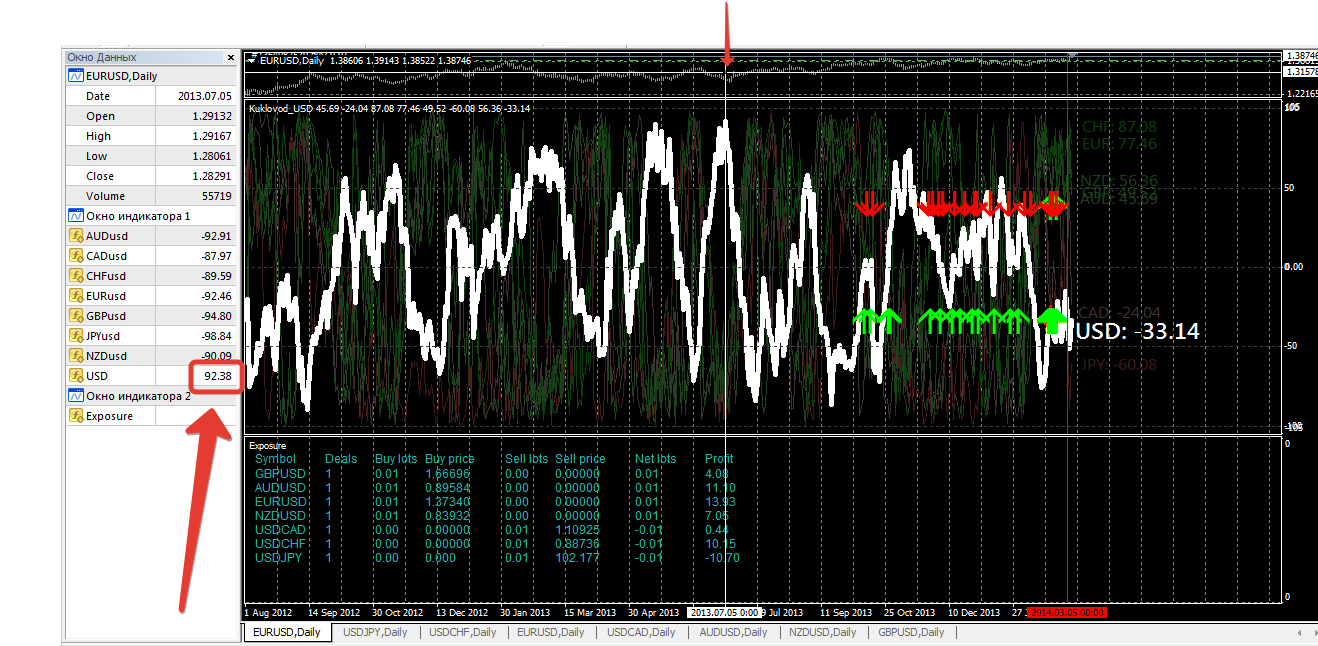Switch to the AUDUSD,Daily tab
This screenshot has height=646, width=1318.
tap(733, 632)
